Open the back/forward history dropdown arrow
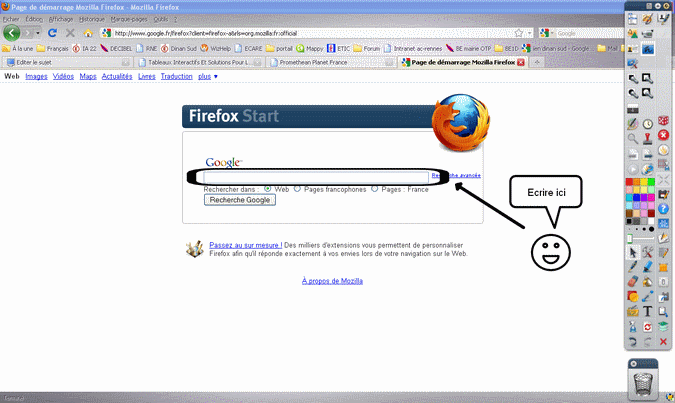675x403 pixels. point(38,33)
